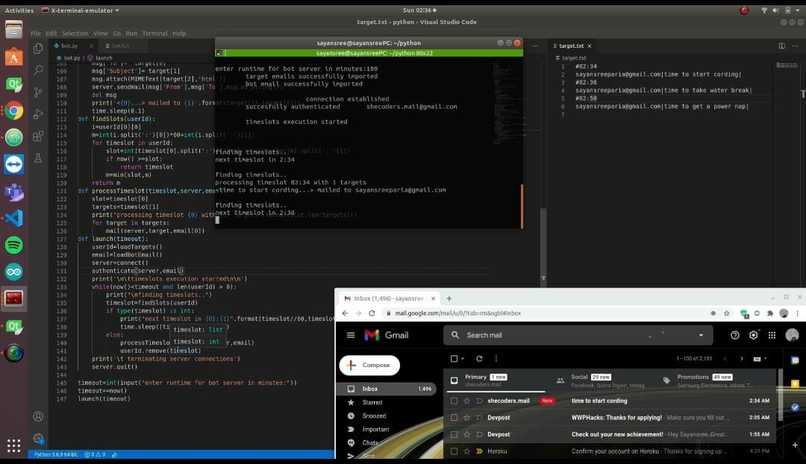Open Visual Studio Code from the dock
The height and width of the screenshot is (464, 806).
pyautogui.click(x=14, y=218)
